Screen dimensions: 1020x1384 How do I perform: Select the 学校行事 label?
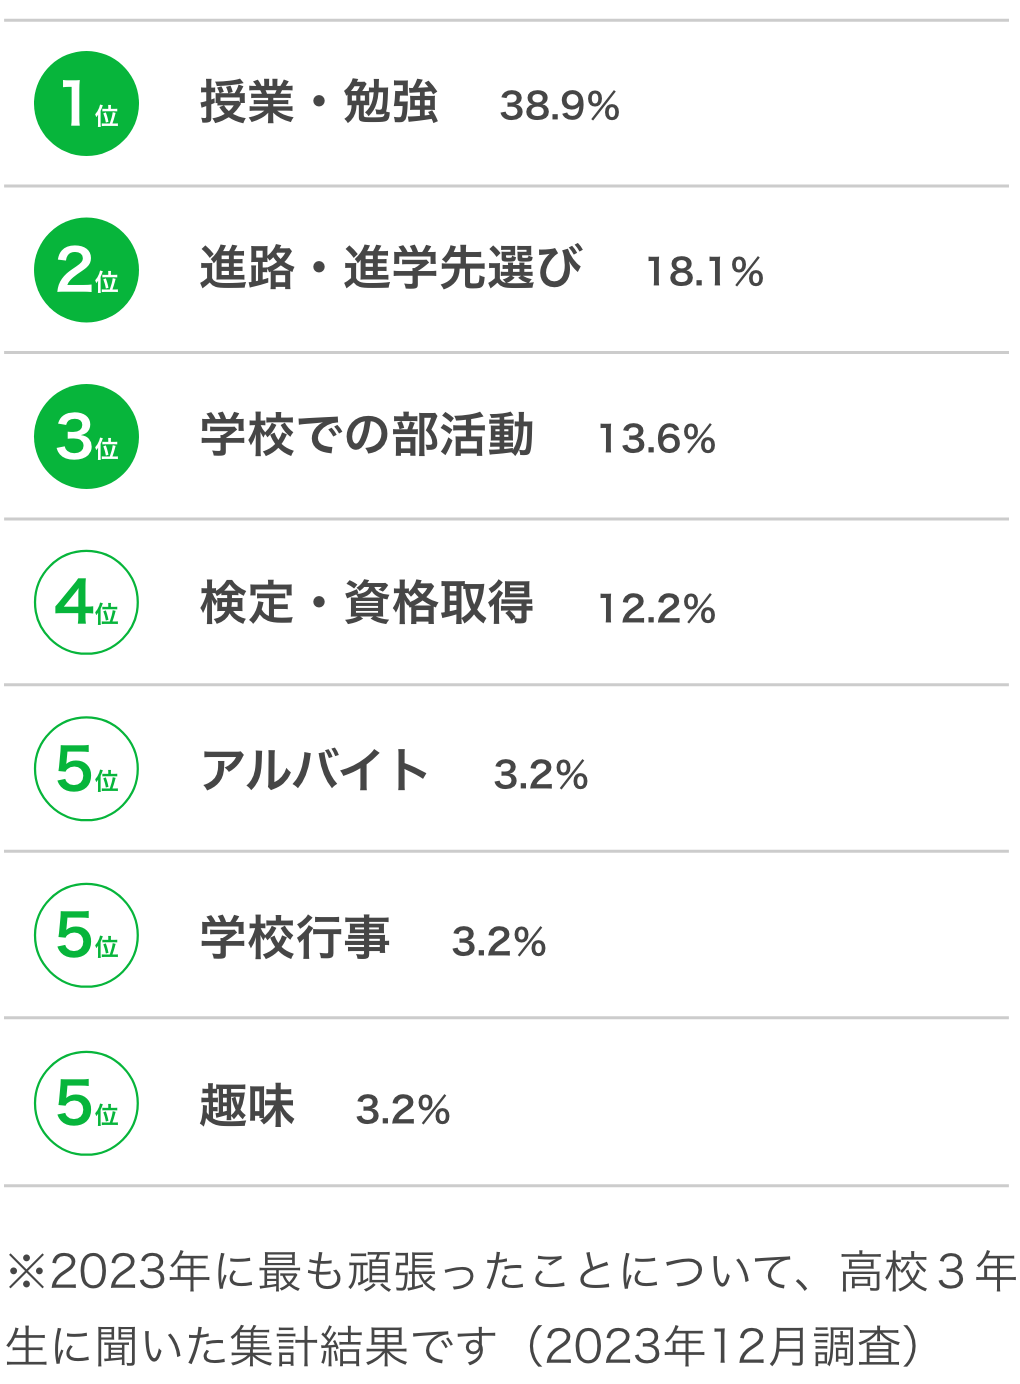(x=295, y=937)
